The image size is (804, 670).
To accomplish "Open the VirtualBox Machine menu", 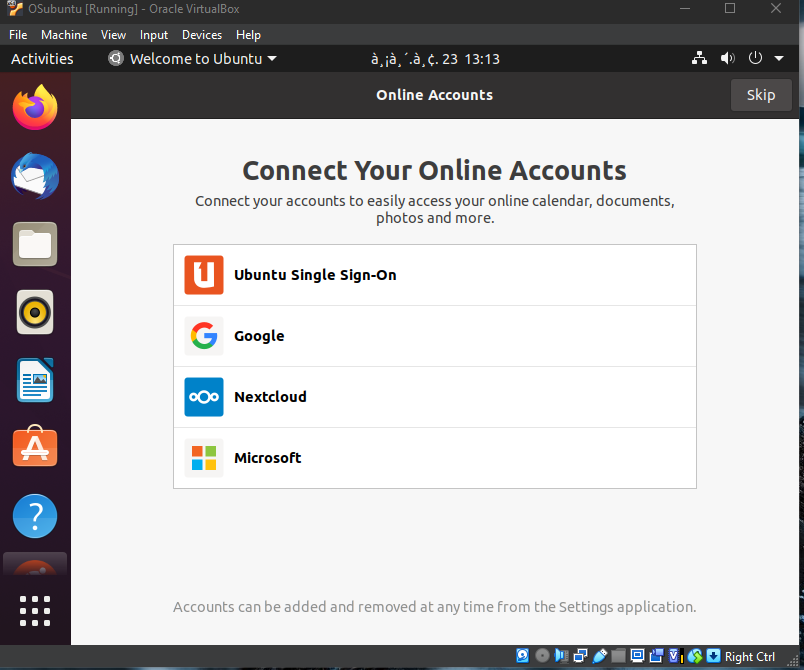I will [x=64, y=35].
